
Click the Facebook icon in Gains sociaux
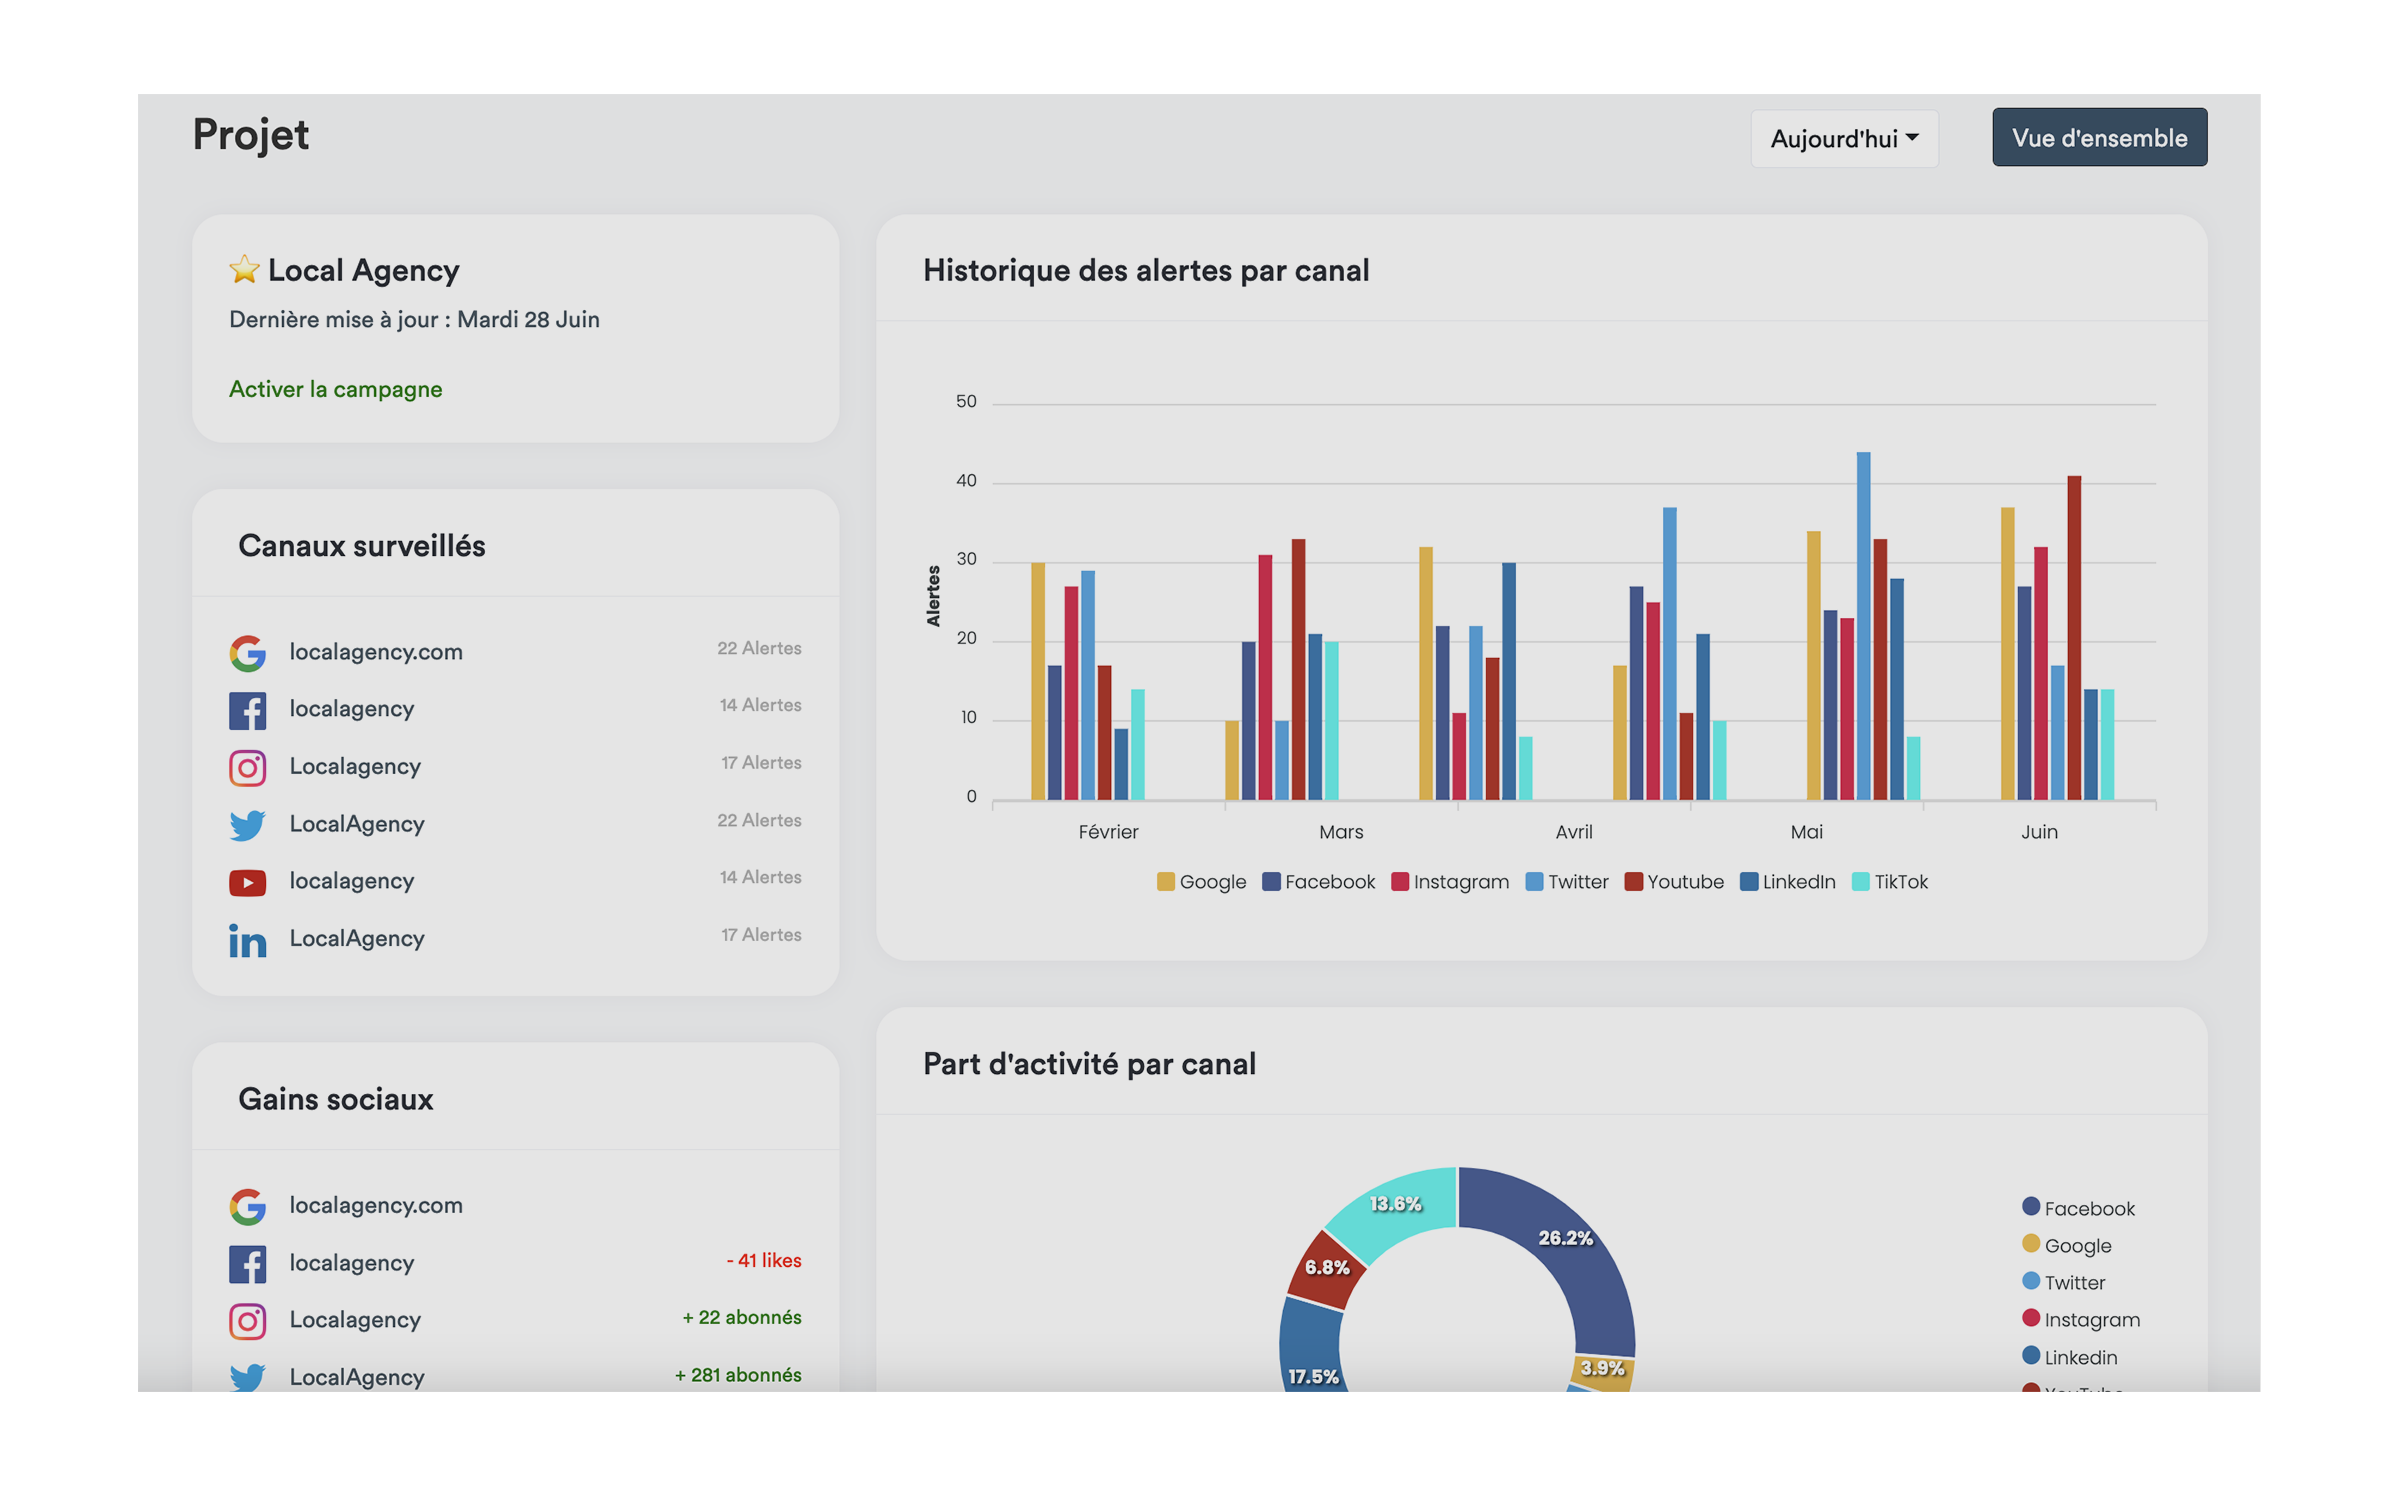click(x=247, y=1263)
